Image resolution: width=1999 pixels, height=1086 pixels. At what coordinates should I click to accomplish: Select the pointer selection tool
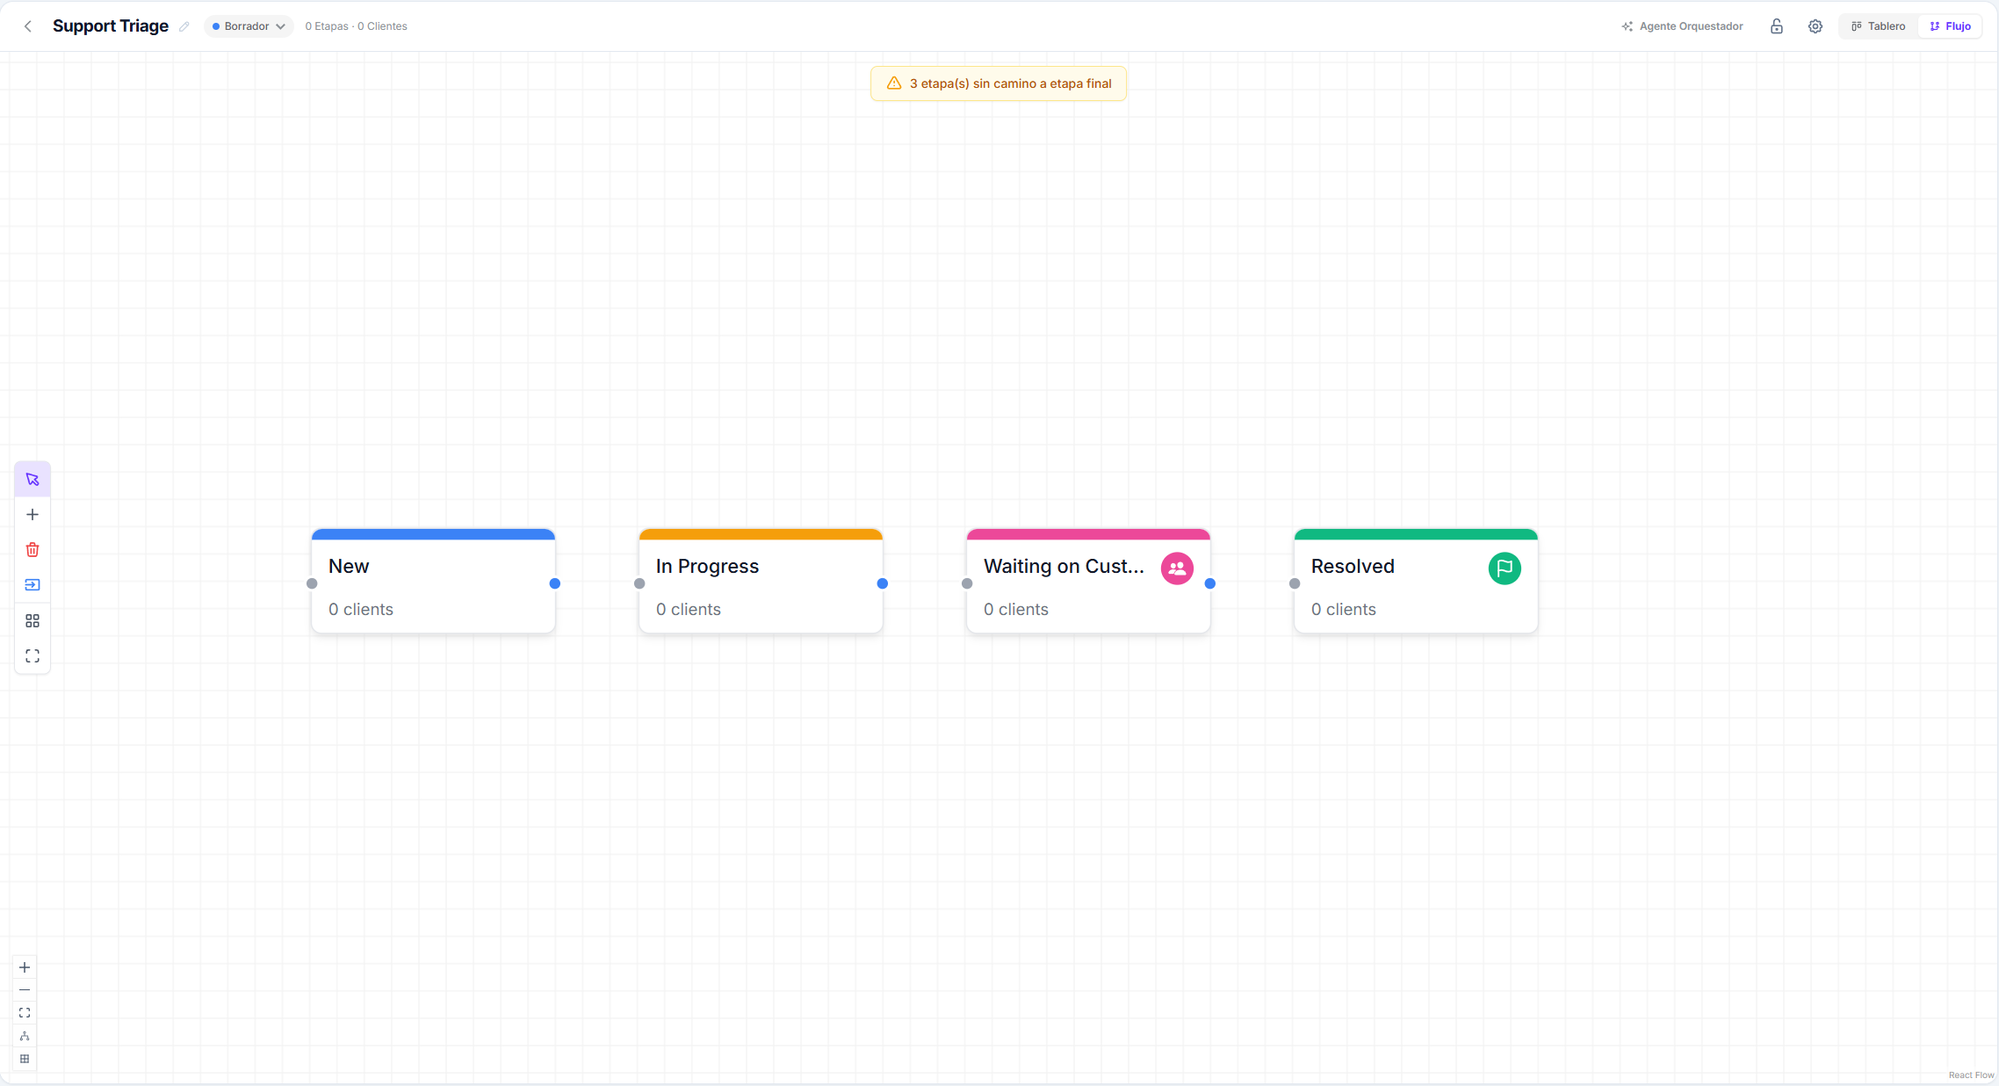click(33, 480)
